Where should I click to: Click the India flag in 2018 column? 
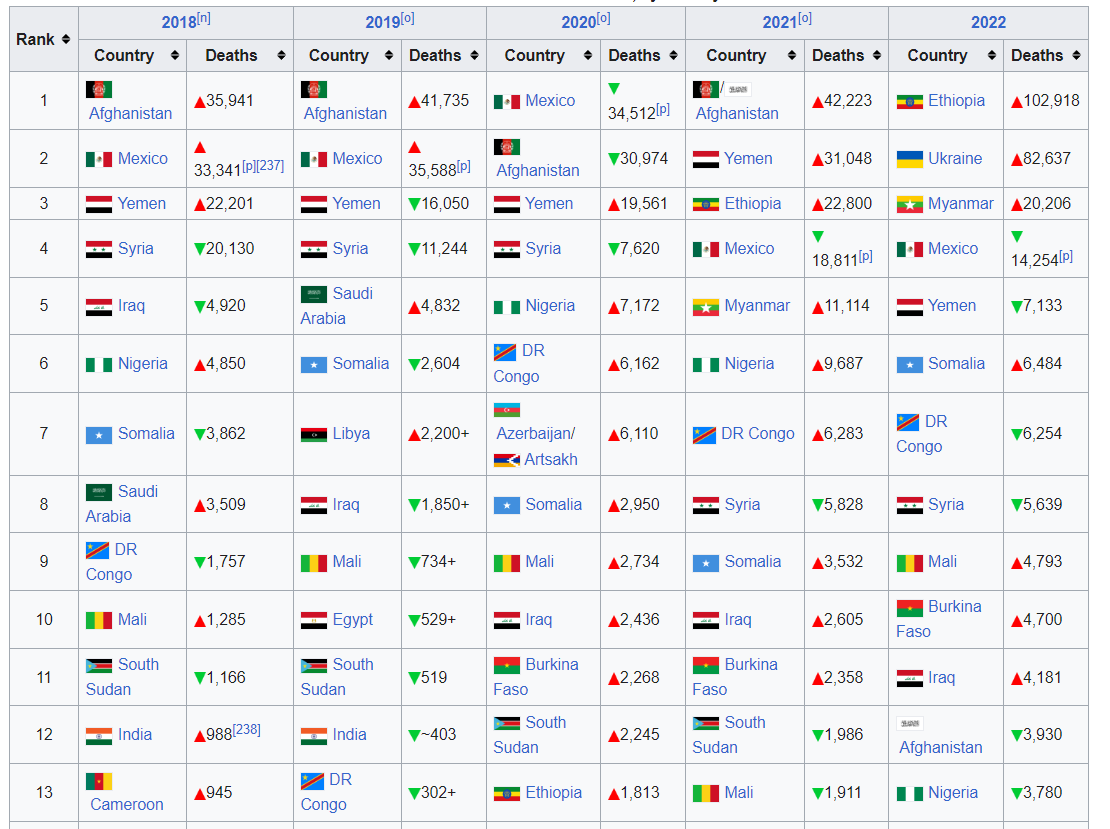99,736
